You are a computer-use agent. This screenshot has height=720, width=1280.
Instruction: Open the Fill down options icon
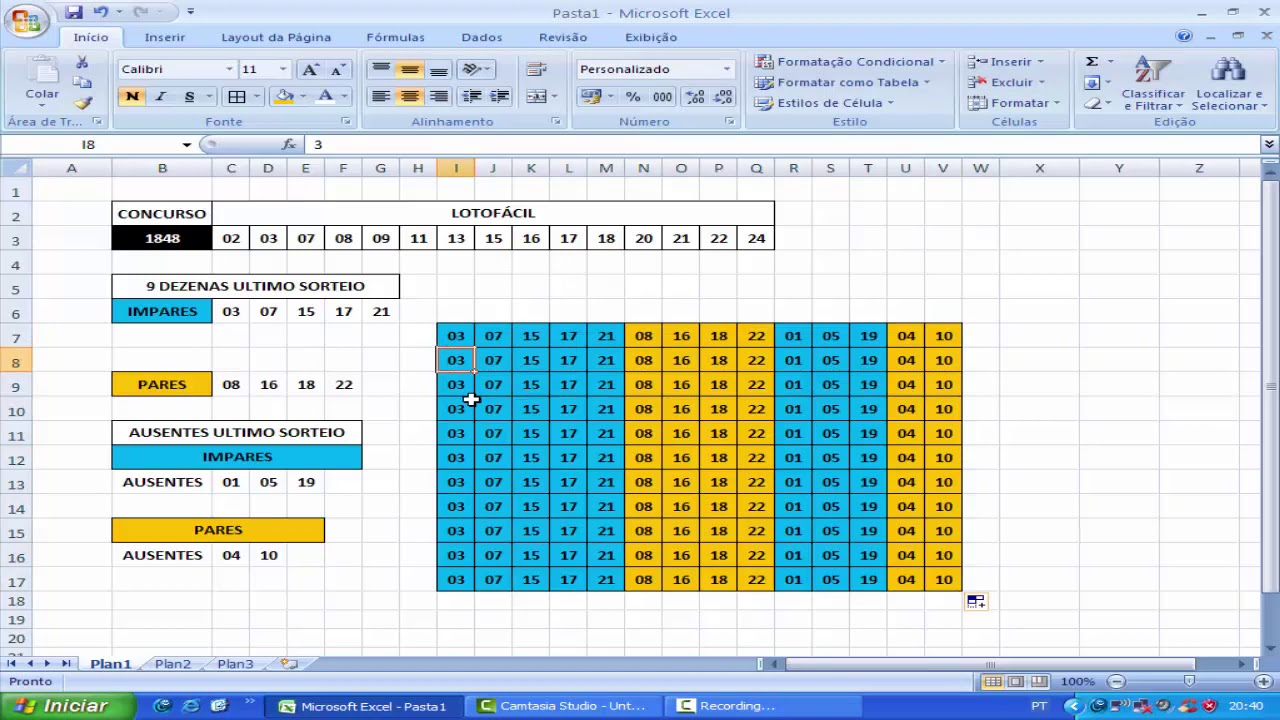[x=1092, y=83]
